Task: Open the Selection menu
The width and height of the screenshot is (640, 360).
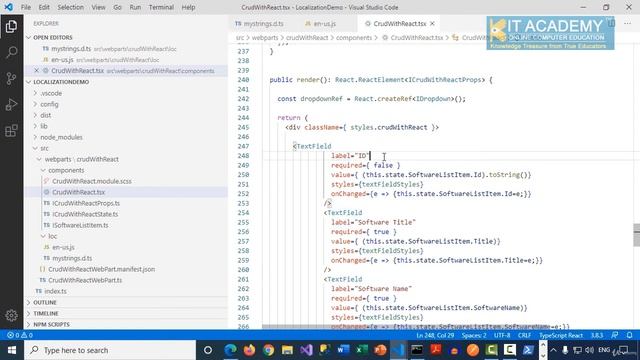Action: pyautogui.click(x=70, y=7)
